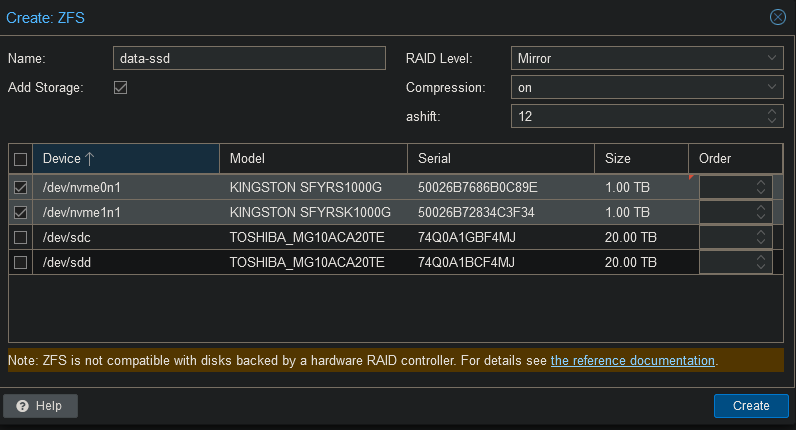The width and height of the screenshot is (796, 430).
Task: Click the Create button
Action: 750,406
